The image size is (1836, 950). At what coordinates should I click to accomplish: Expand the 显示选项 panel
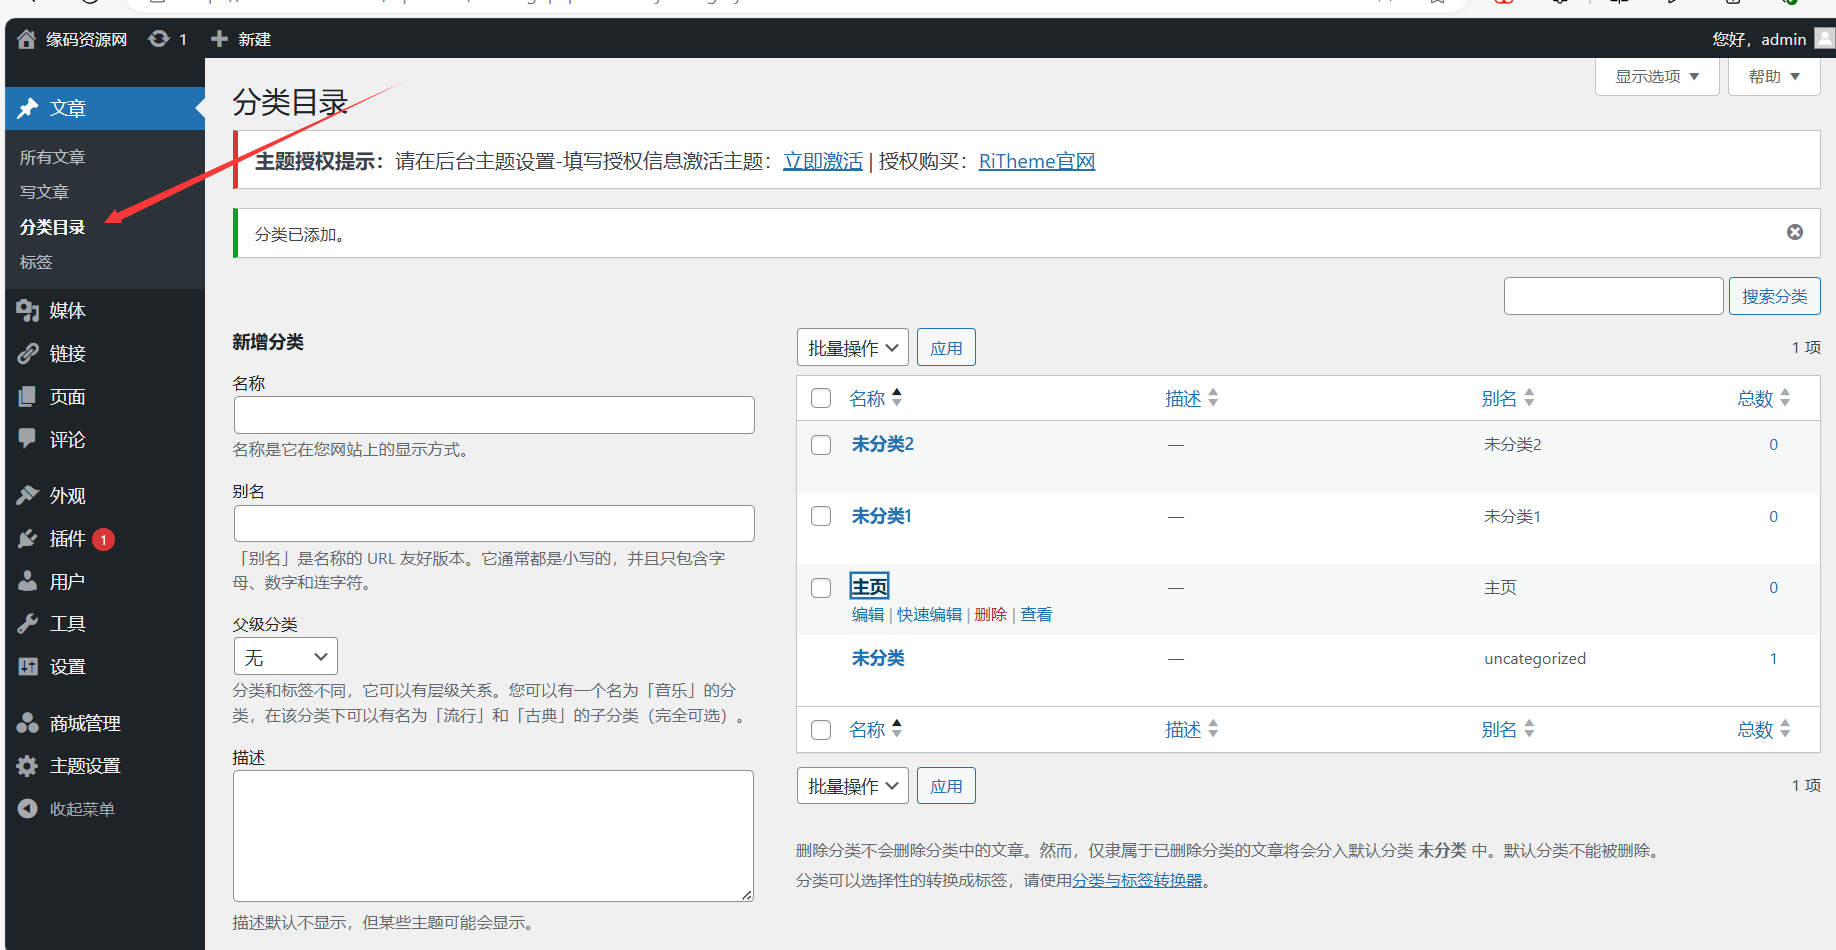coord(1657,77)
